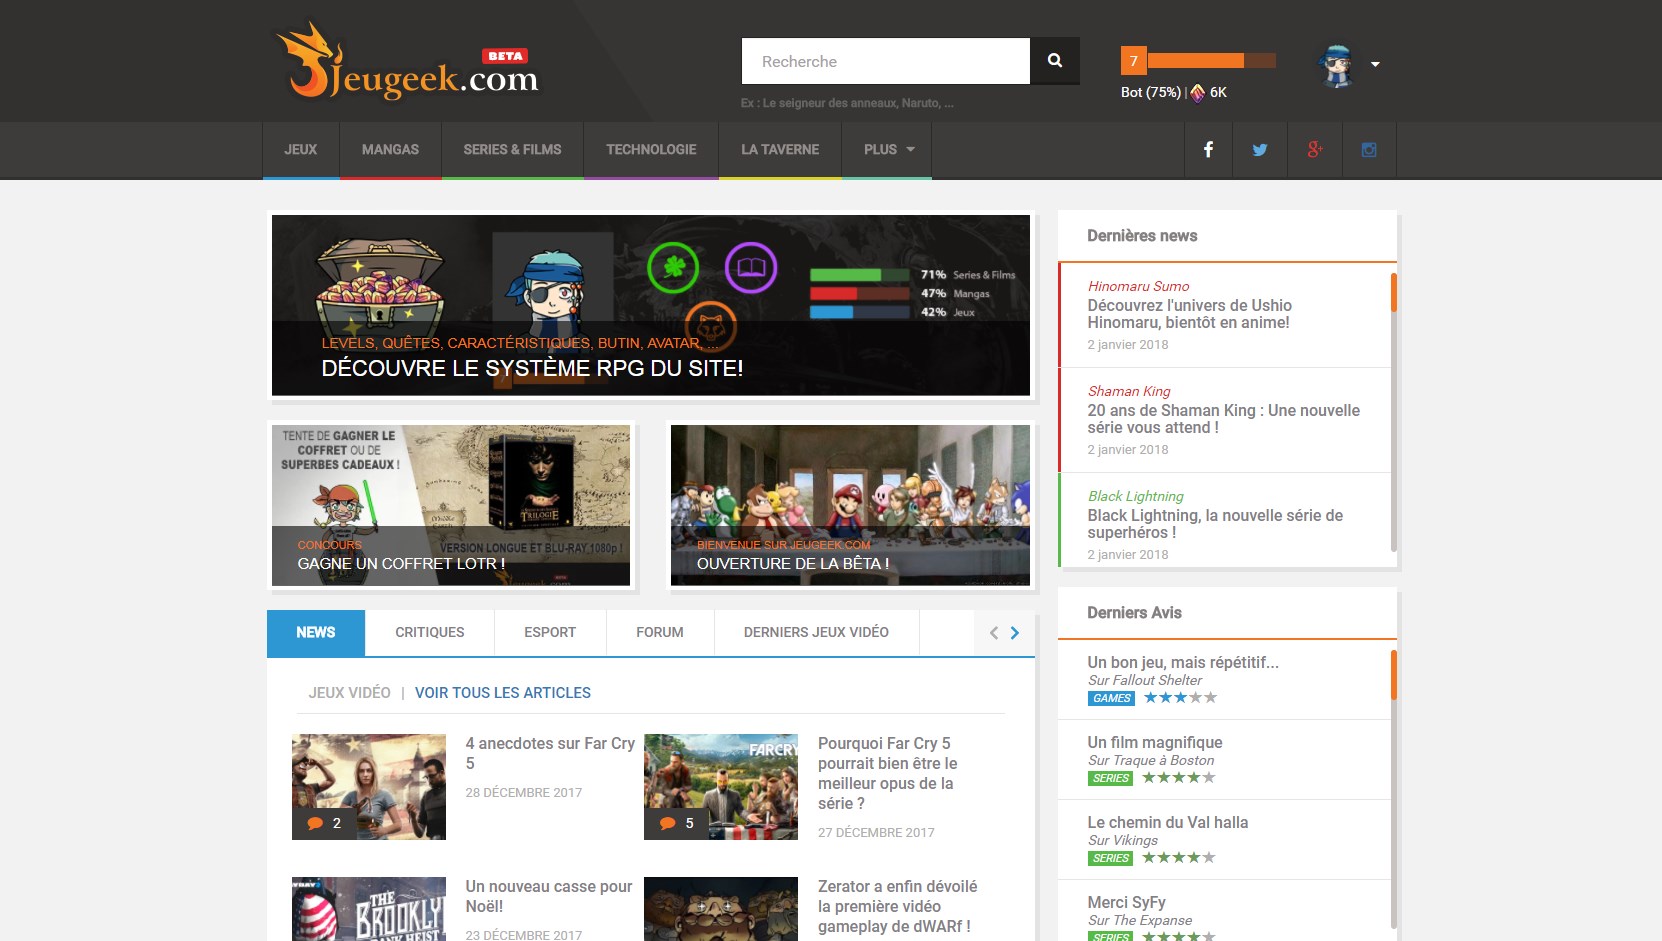Screen dimensions: 1662x941
Task: Open Pourquoi Far Cry 5 article title
Action: pos(887,773)
